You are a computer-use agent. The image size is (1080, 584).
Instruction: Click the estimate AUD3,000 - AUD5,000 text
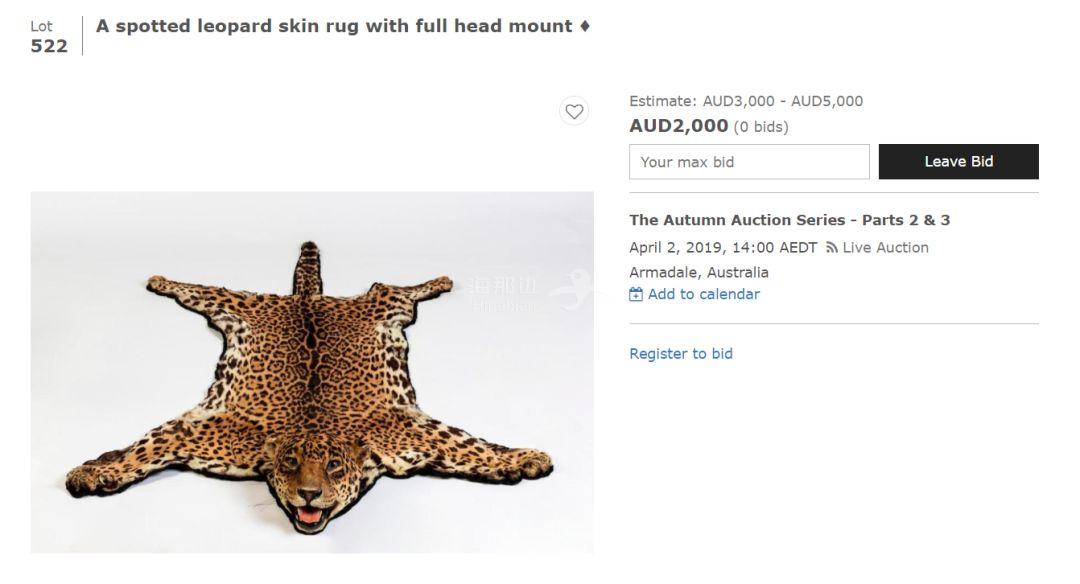(746, 101)
